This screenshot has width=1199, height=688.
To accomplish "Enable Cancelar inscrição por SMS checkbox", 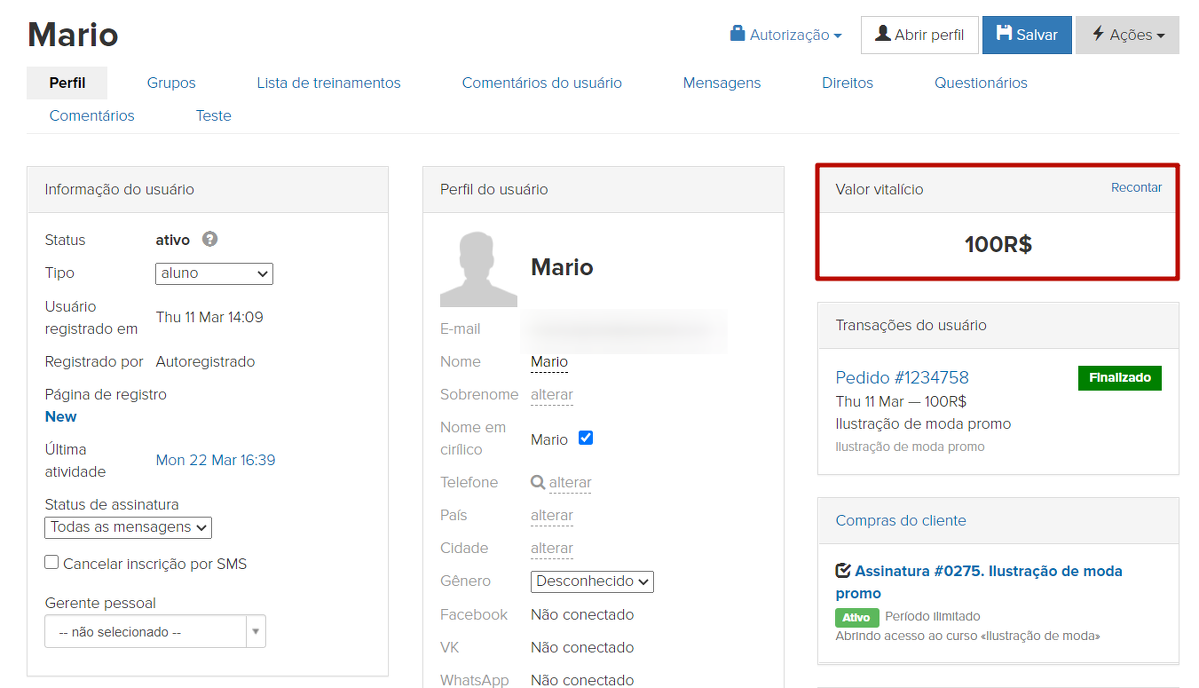I will click(52, 563).
